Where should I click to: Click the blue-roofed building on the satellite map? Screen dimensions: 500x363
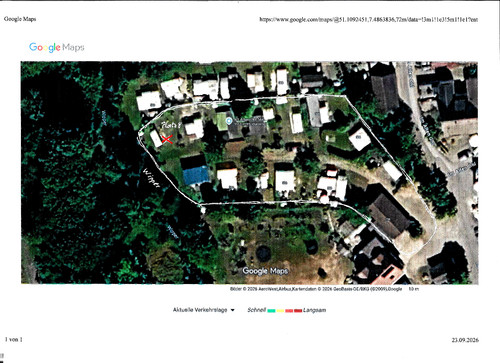[196, 175]
